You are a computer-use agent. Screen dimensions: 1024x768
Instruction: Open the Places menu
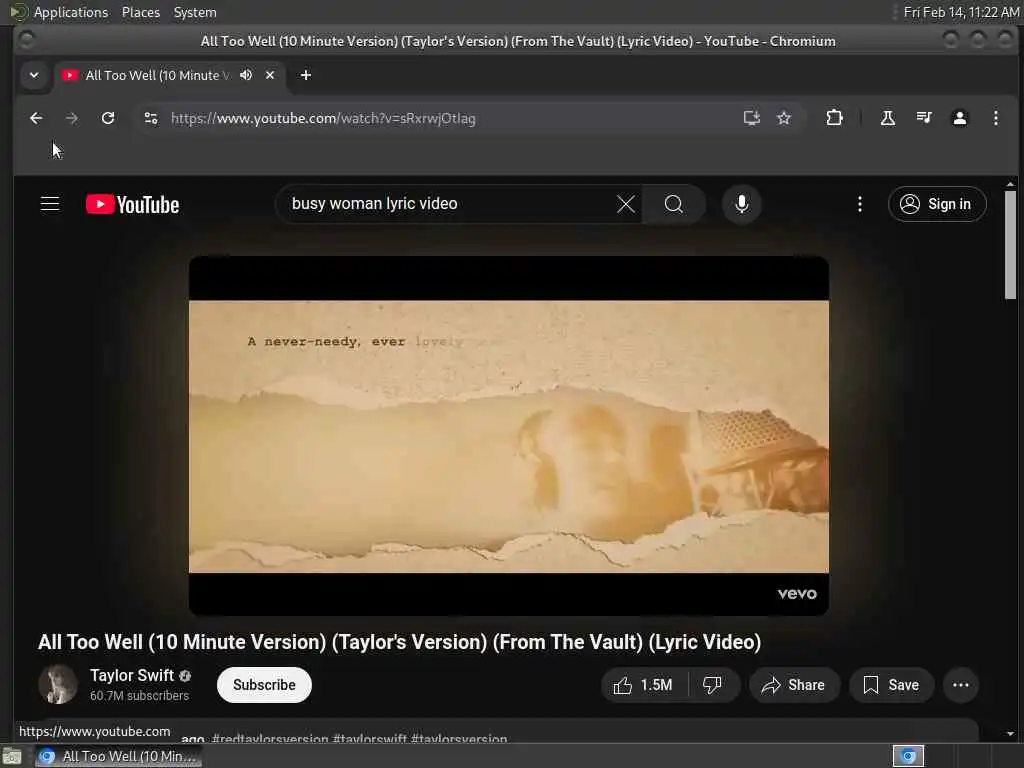141,12
